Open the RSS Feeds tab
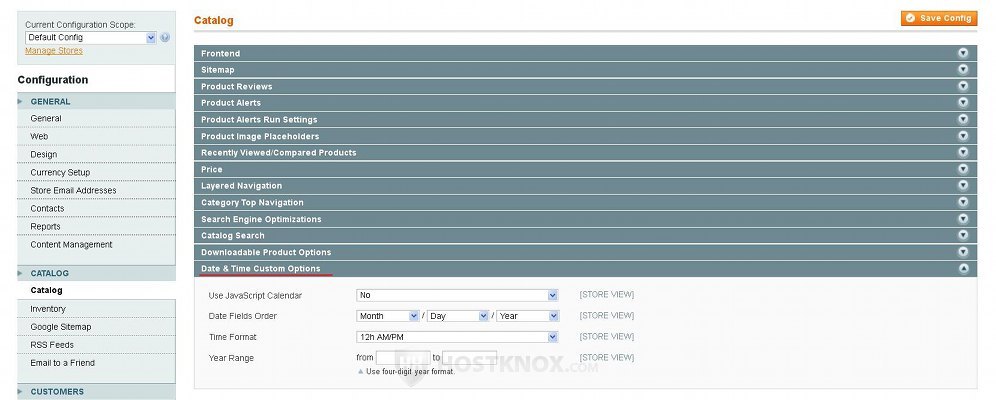996x400 pixels. [x=96, y=345]
